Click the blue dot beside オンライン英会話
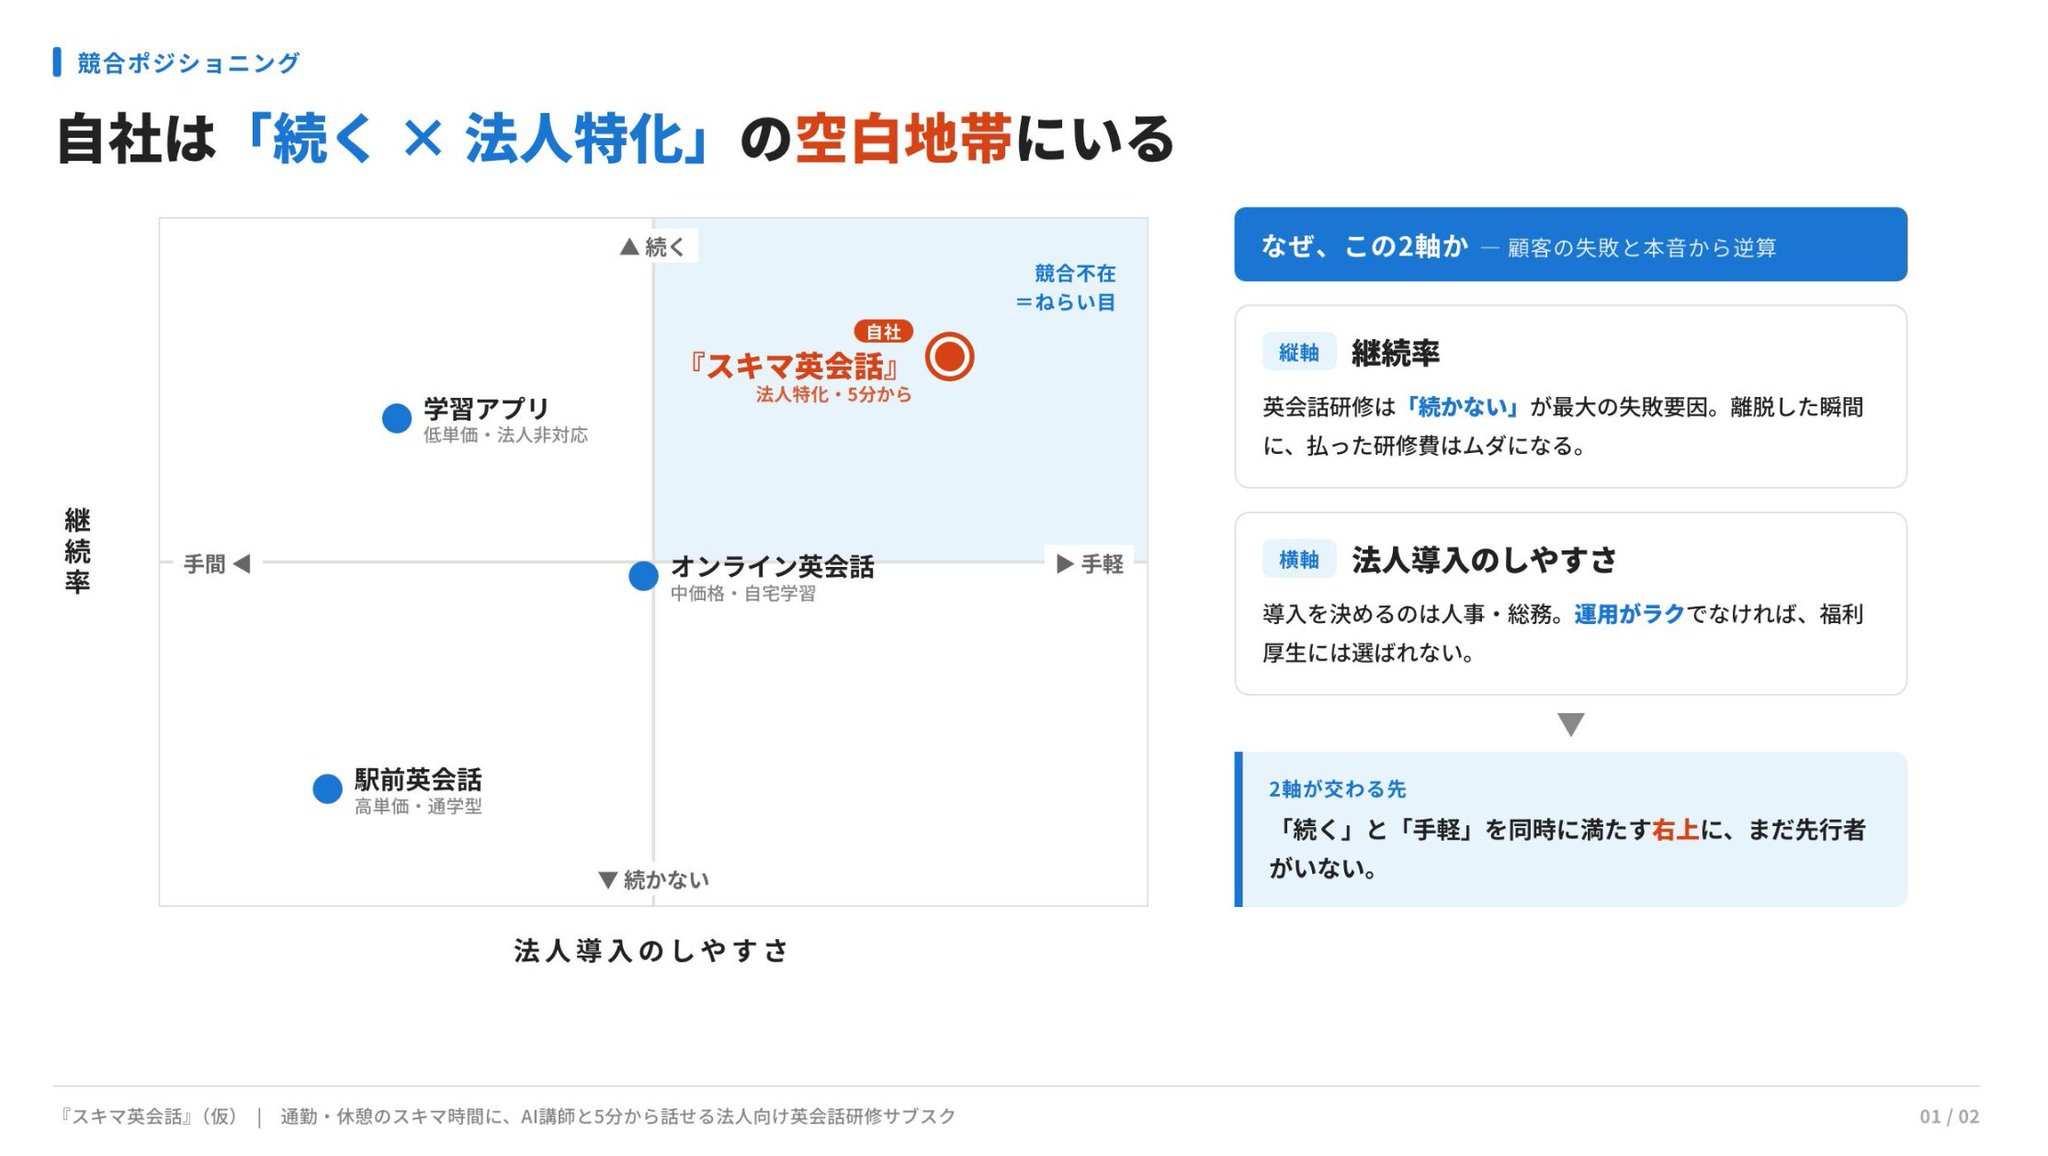This screenshot has width=2048, height=1156. pyautogui.click(x=643, y=576)
